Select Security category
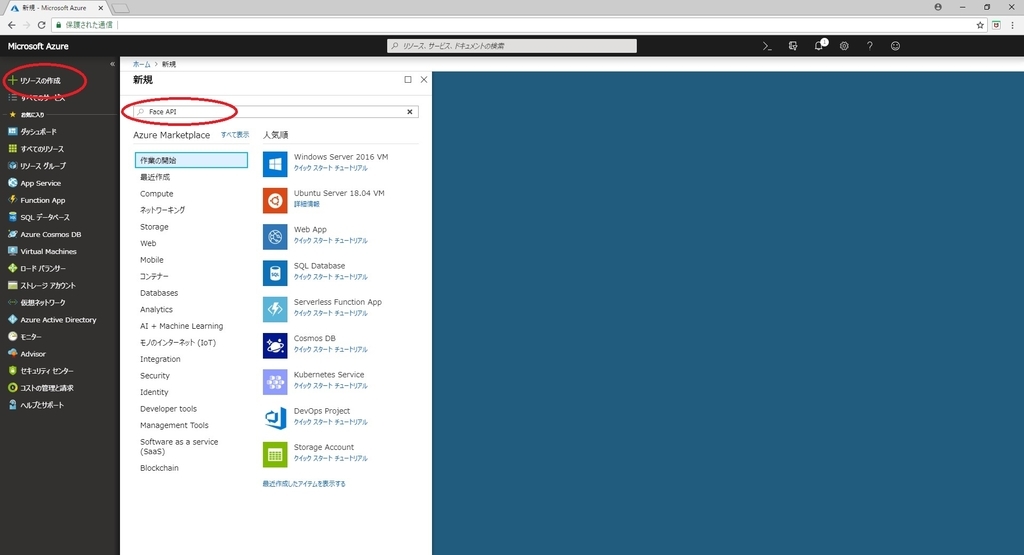 [x=155, y=375]
